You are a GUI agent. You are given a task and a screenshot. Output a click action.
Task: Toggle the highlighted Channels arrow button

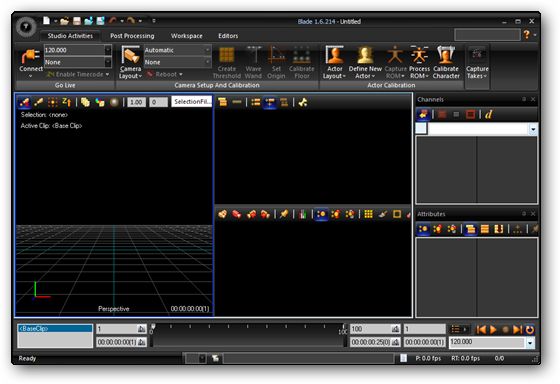coord(423,114)
